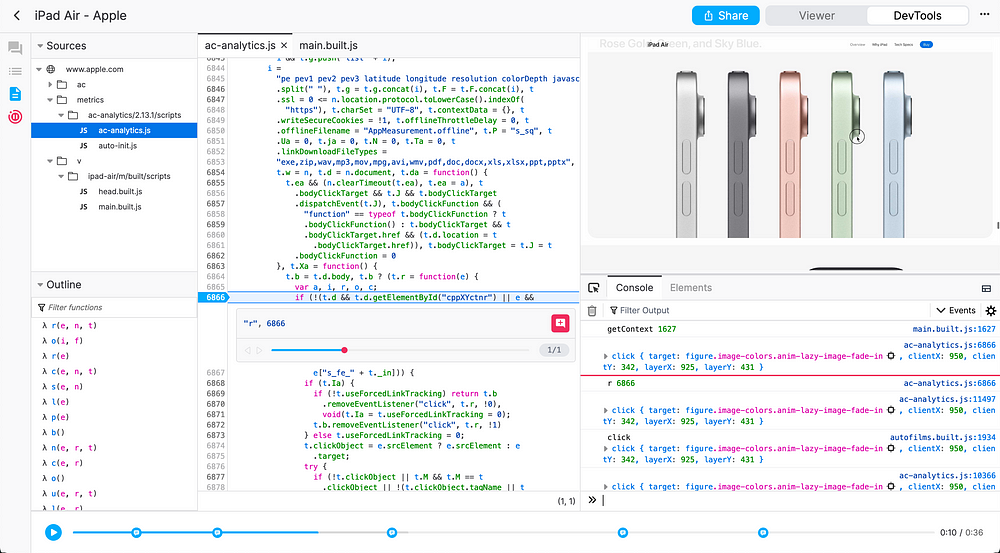The height and width of the screenshot is (553, 1000).
Task: Switch to Viewer mode
Action: tap(816, 16)
